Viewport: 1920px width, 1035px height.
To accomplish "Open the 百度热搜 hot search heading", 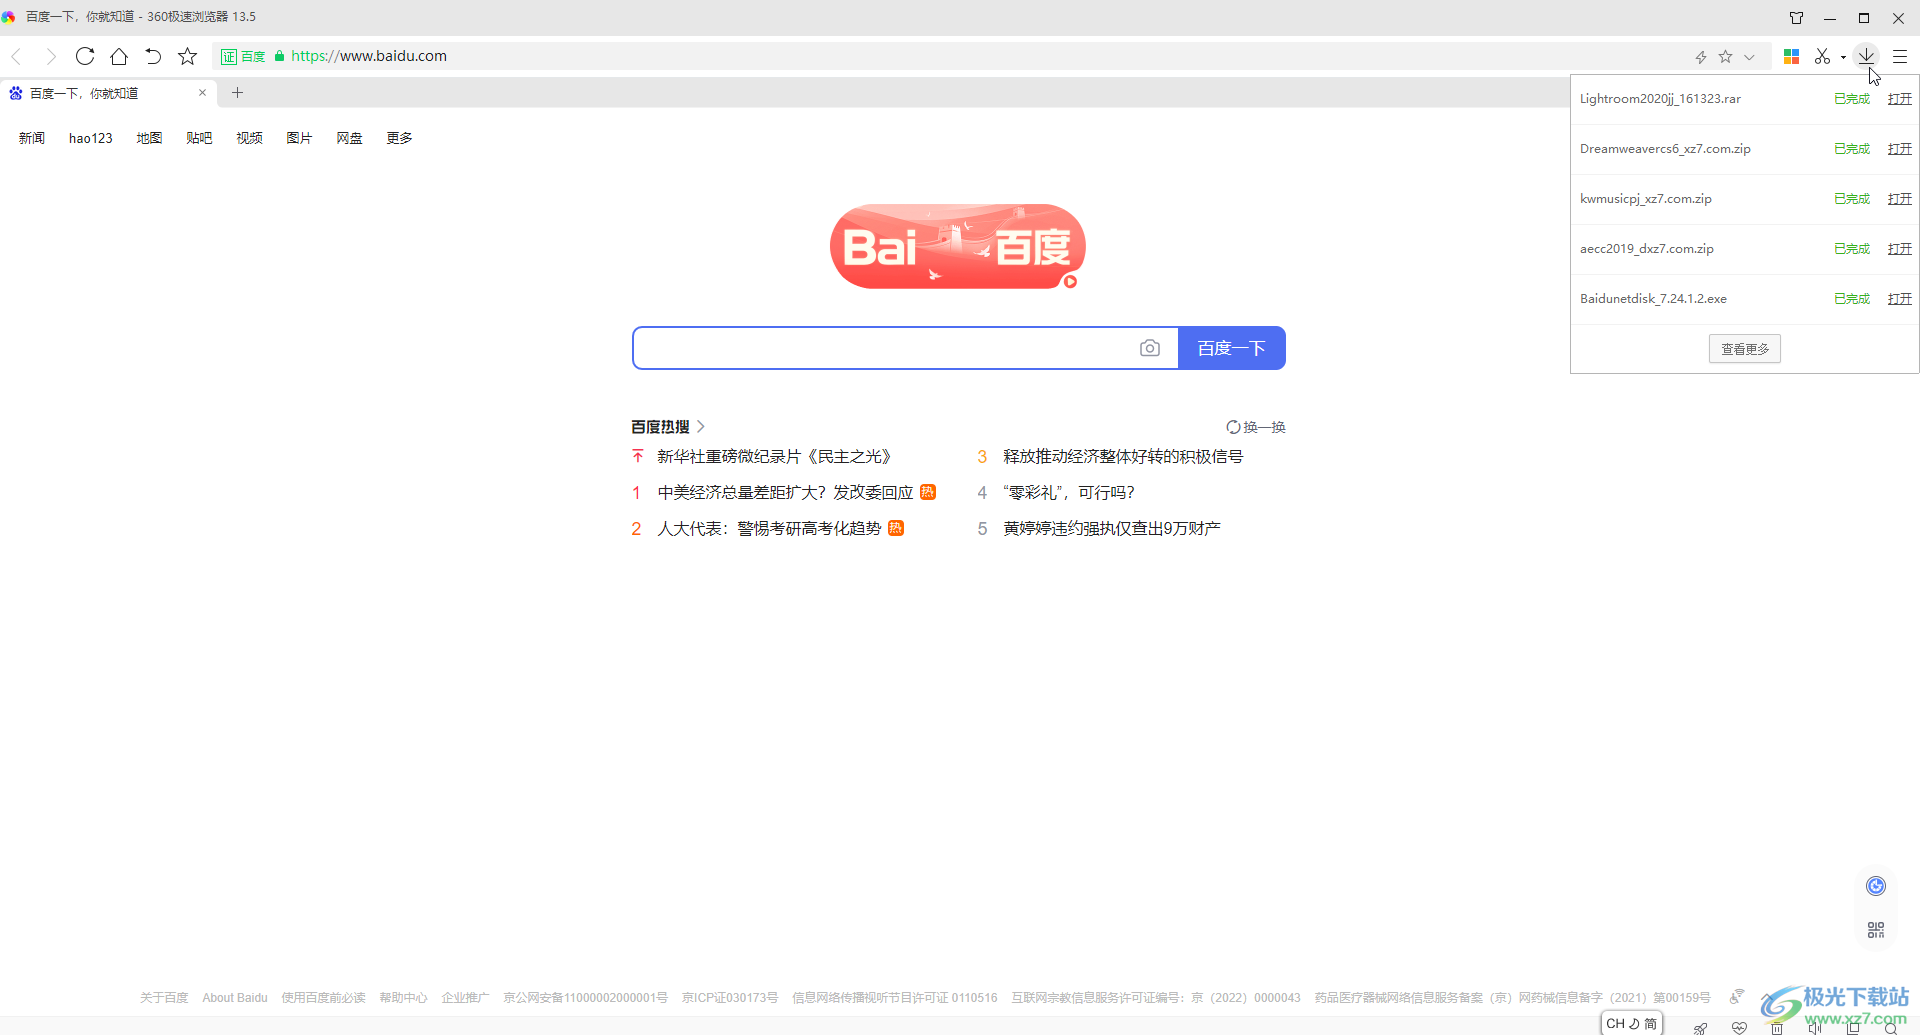I will [668, 427].
